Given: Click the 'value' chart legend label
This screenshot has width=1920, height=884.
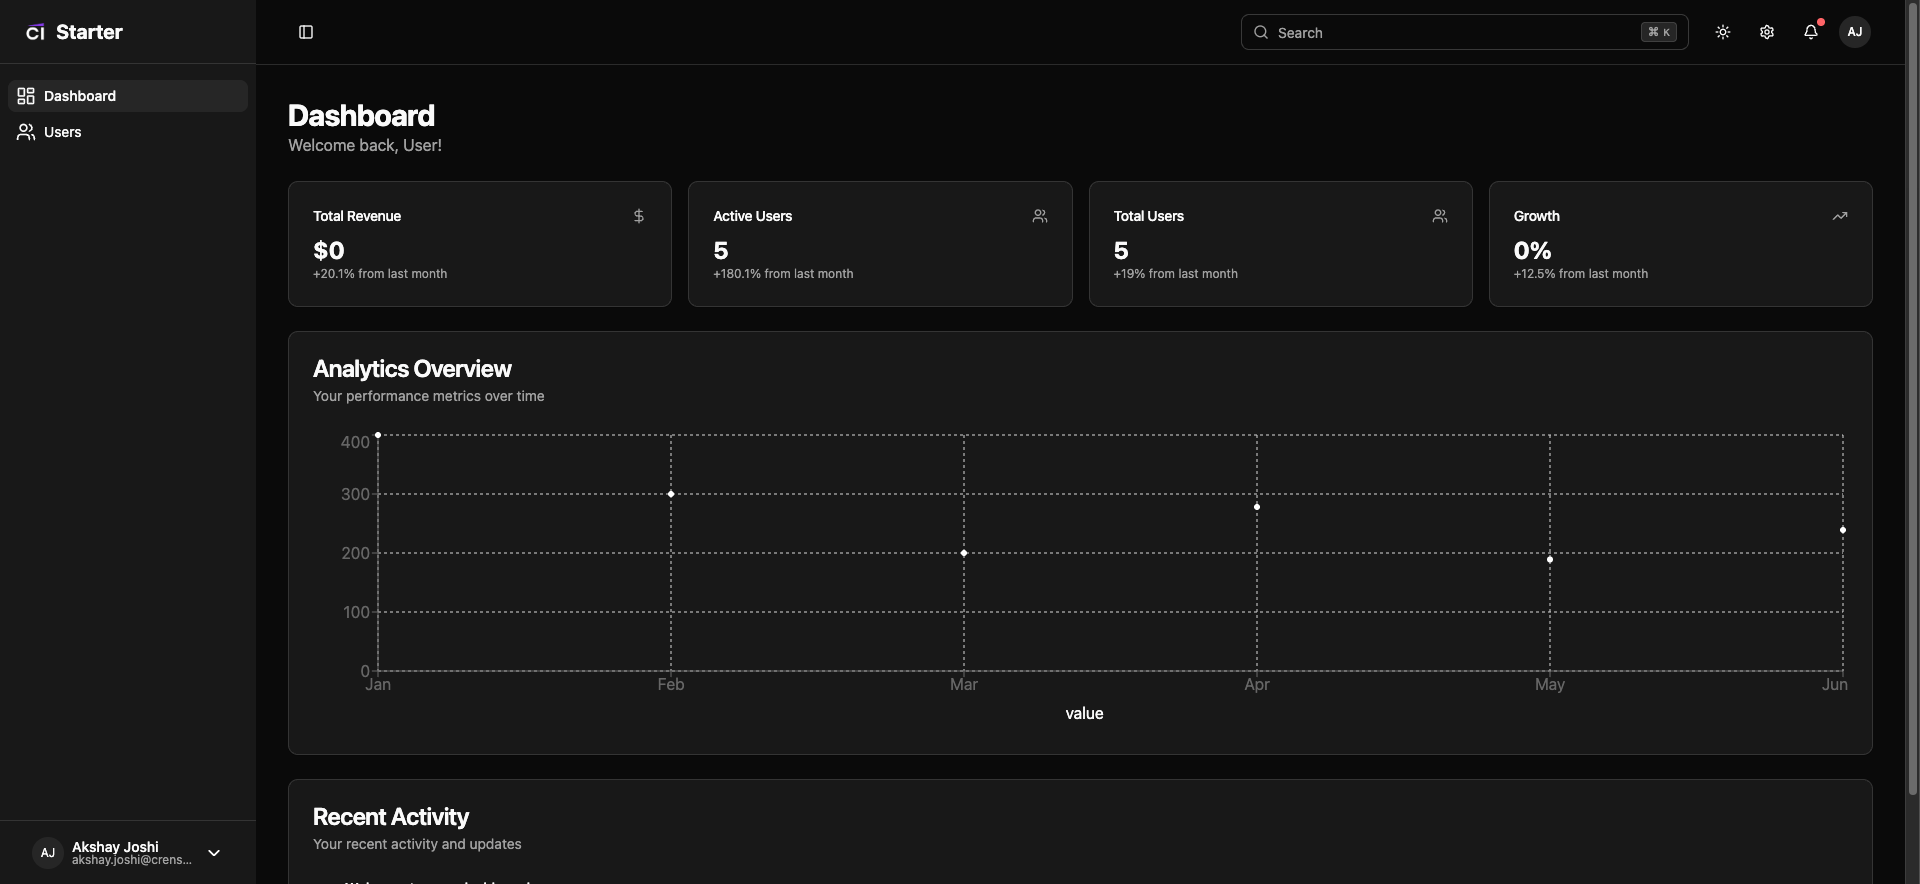Looking at the screenshot, I should [1084, 713].
